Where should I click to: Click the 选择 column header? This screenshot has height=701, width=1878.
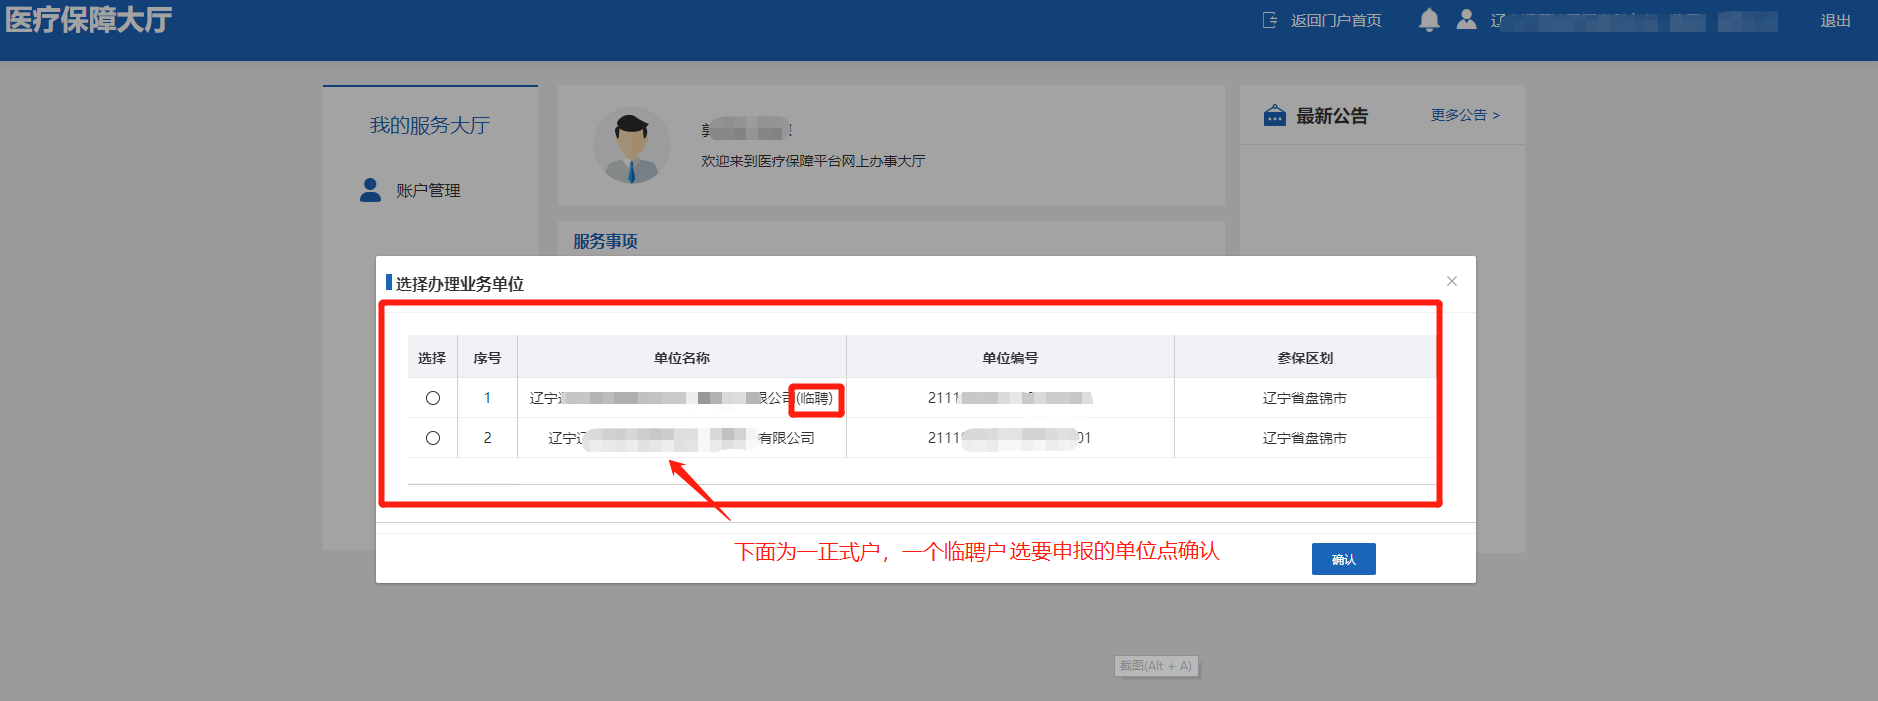[x=432, y=358]
